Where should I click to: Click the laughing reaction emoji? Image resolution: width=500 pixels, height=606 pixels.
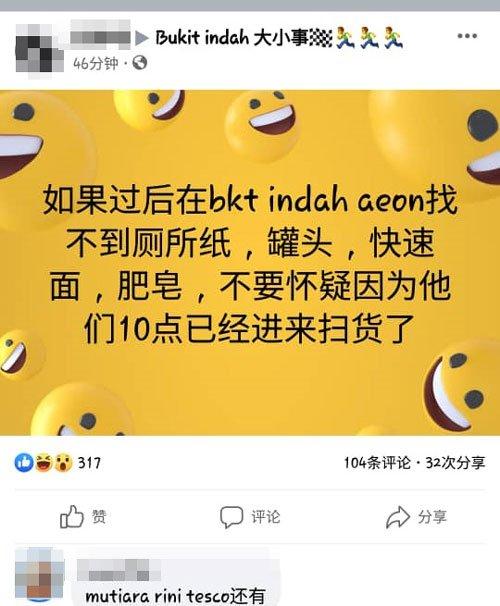pos(44,462)
